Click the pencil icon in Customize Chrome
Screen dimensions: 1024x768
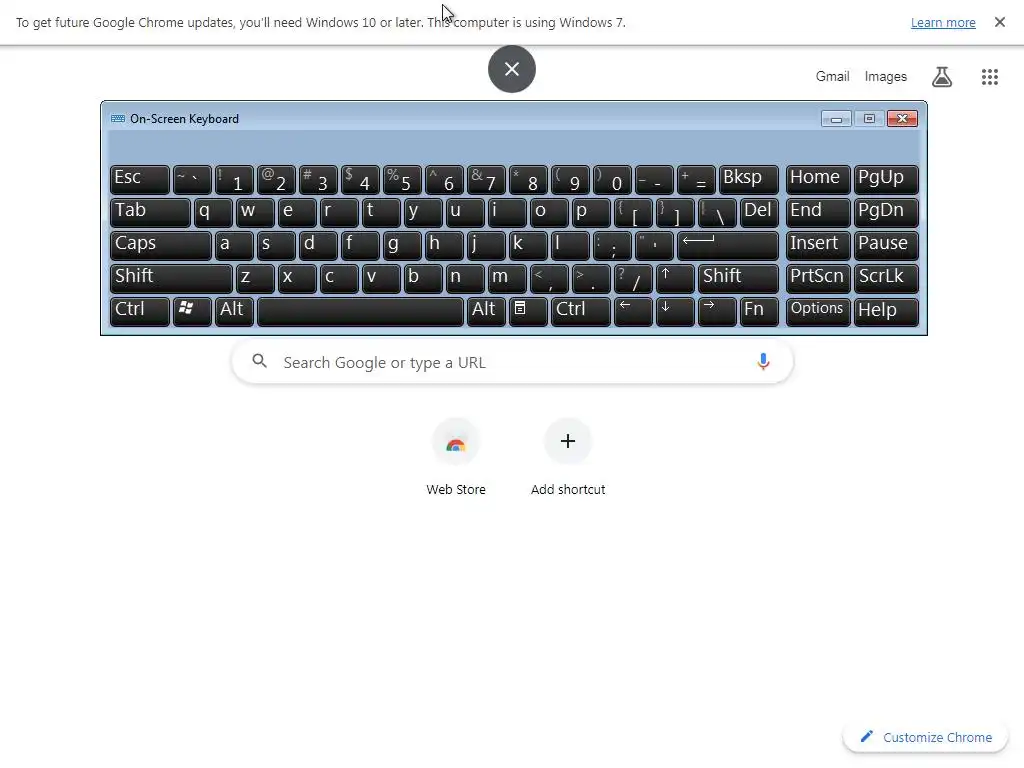click(867, 737)
